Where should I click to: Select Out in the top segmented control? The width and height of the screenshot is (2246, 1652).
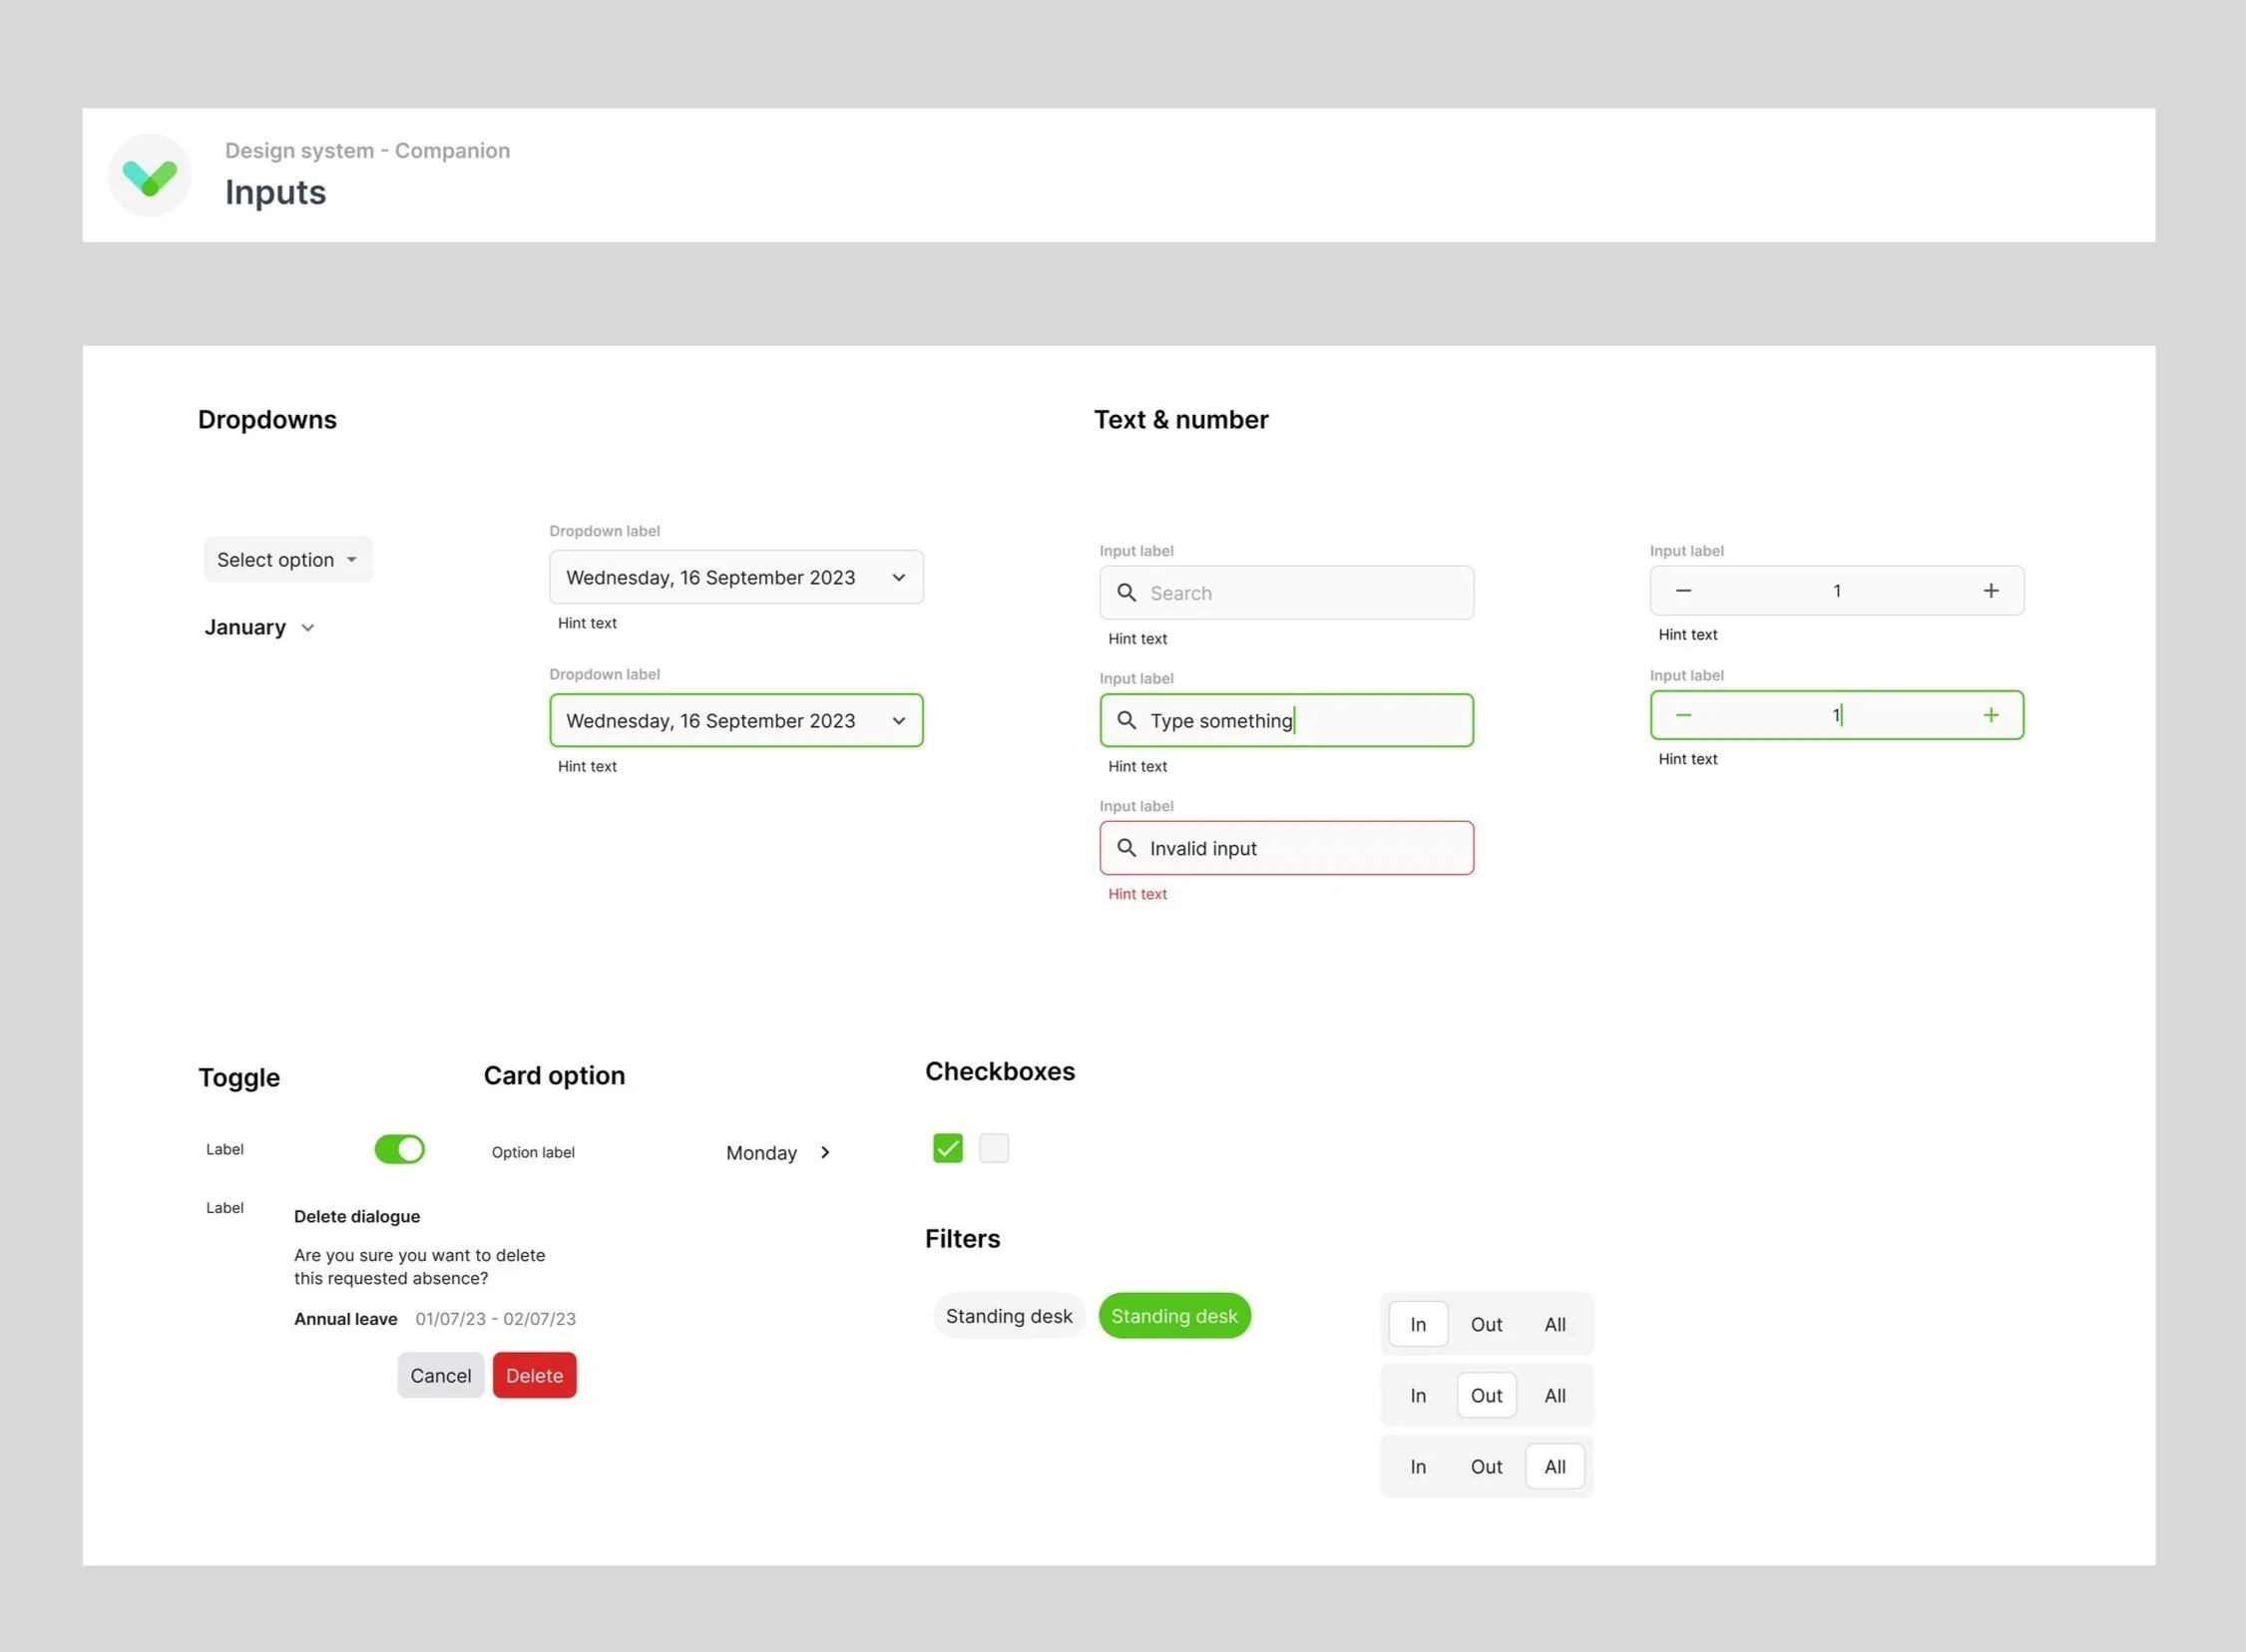[x=1486, y=1324]
